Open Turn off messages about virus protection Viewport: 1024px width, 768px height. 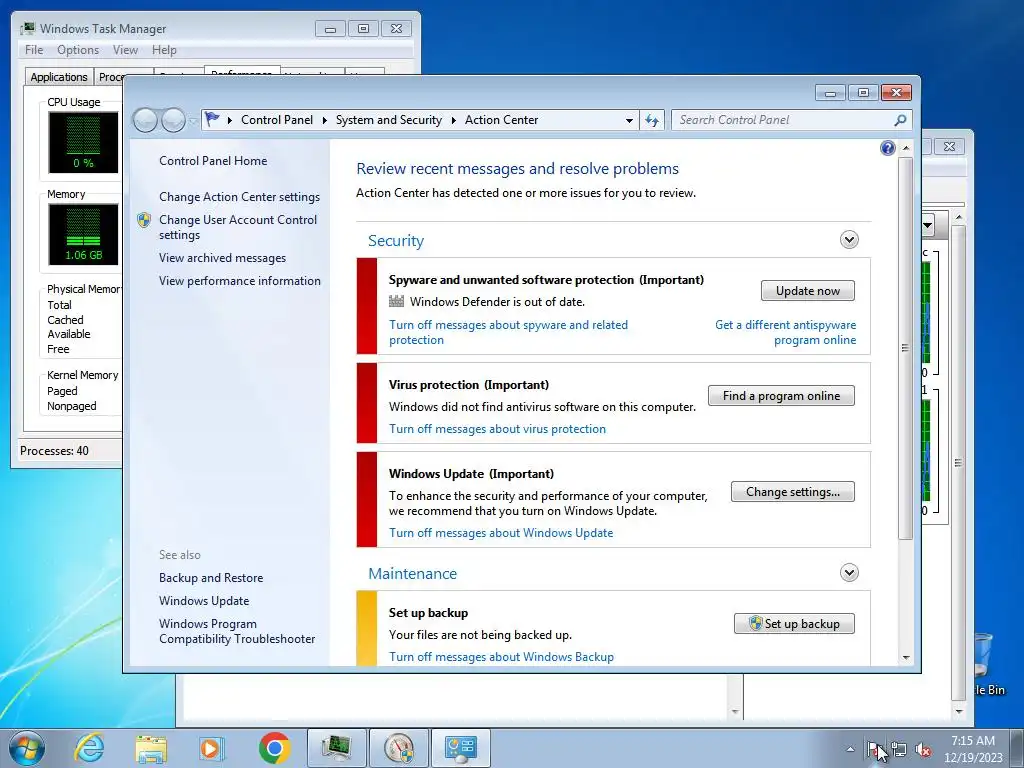tap(498, 428)
